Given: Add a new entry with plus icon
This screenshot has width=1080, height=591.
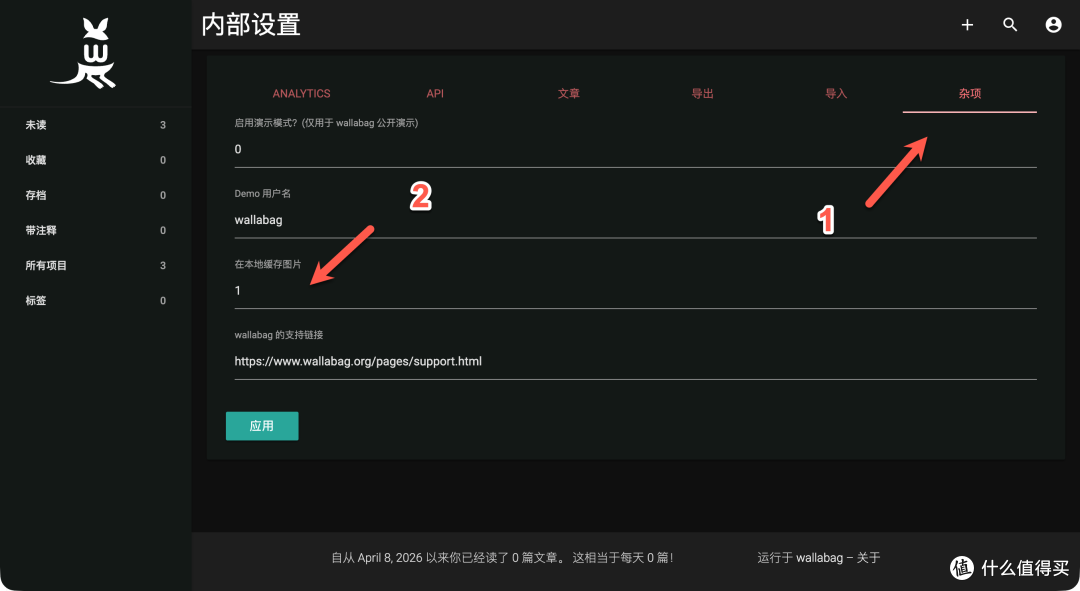Looking at the screenshot, I should click(967, 25).
